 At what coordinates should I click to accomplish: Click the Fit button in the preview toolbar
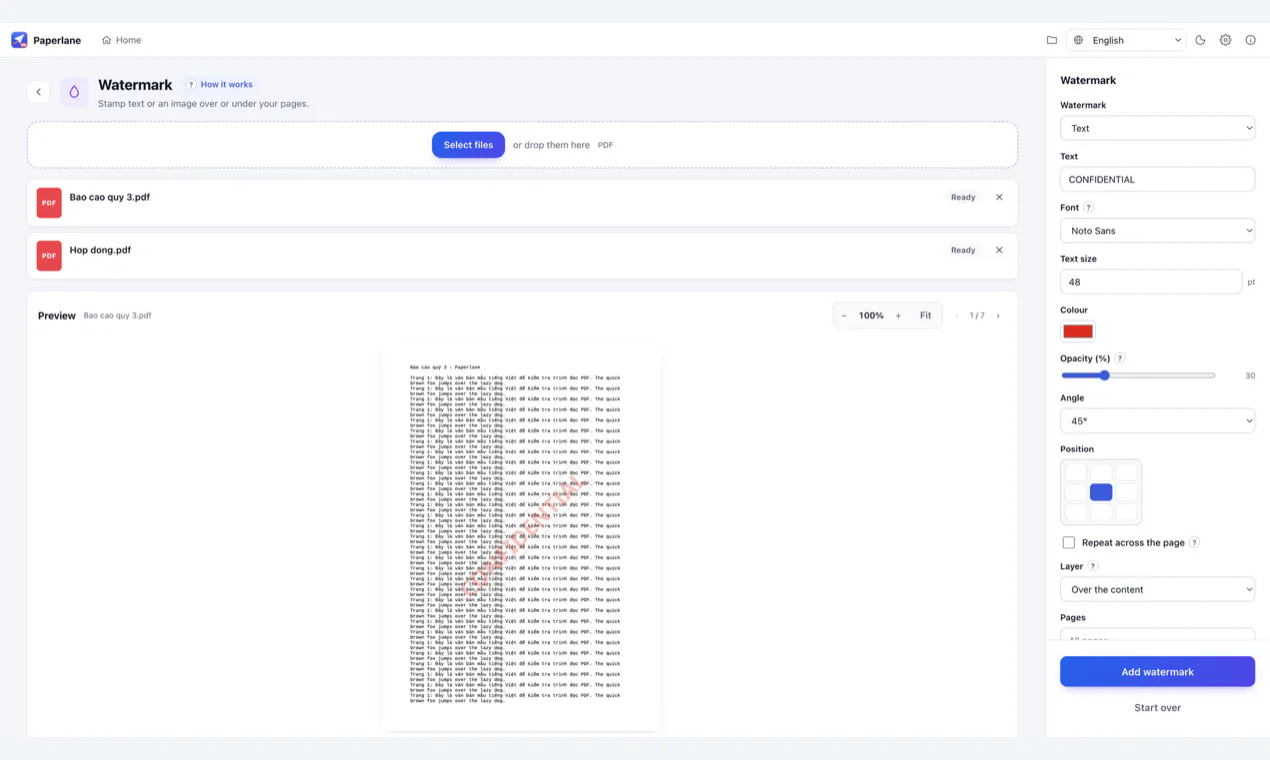(925, 316)
